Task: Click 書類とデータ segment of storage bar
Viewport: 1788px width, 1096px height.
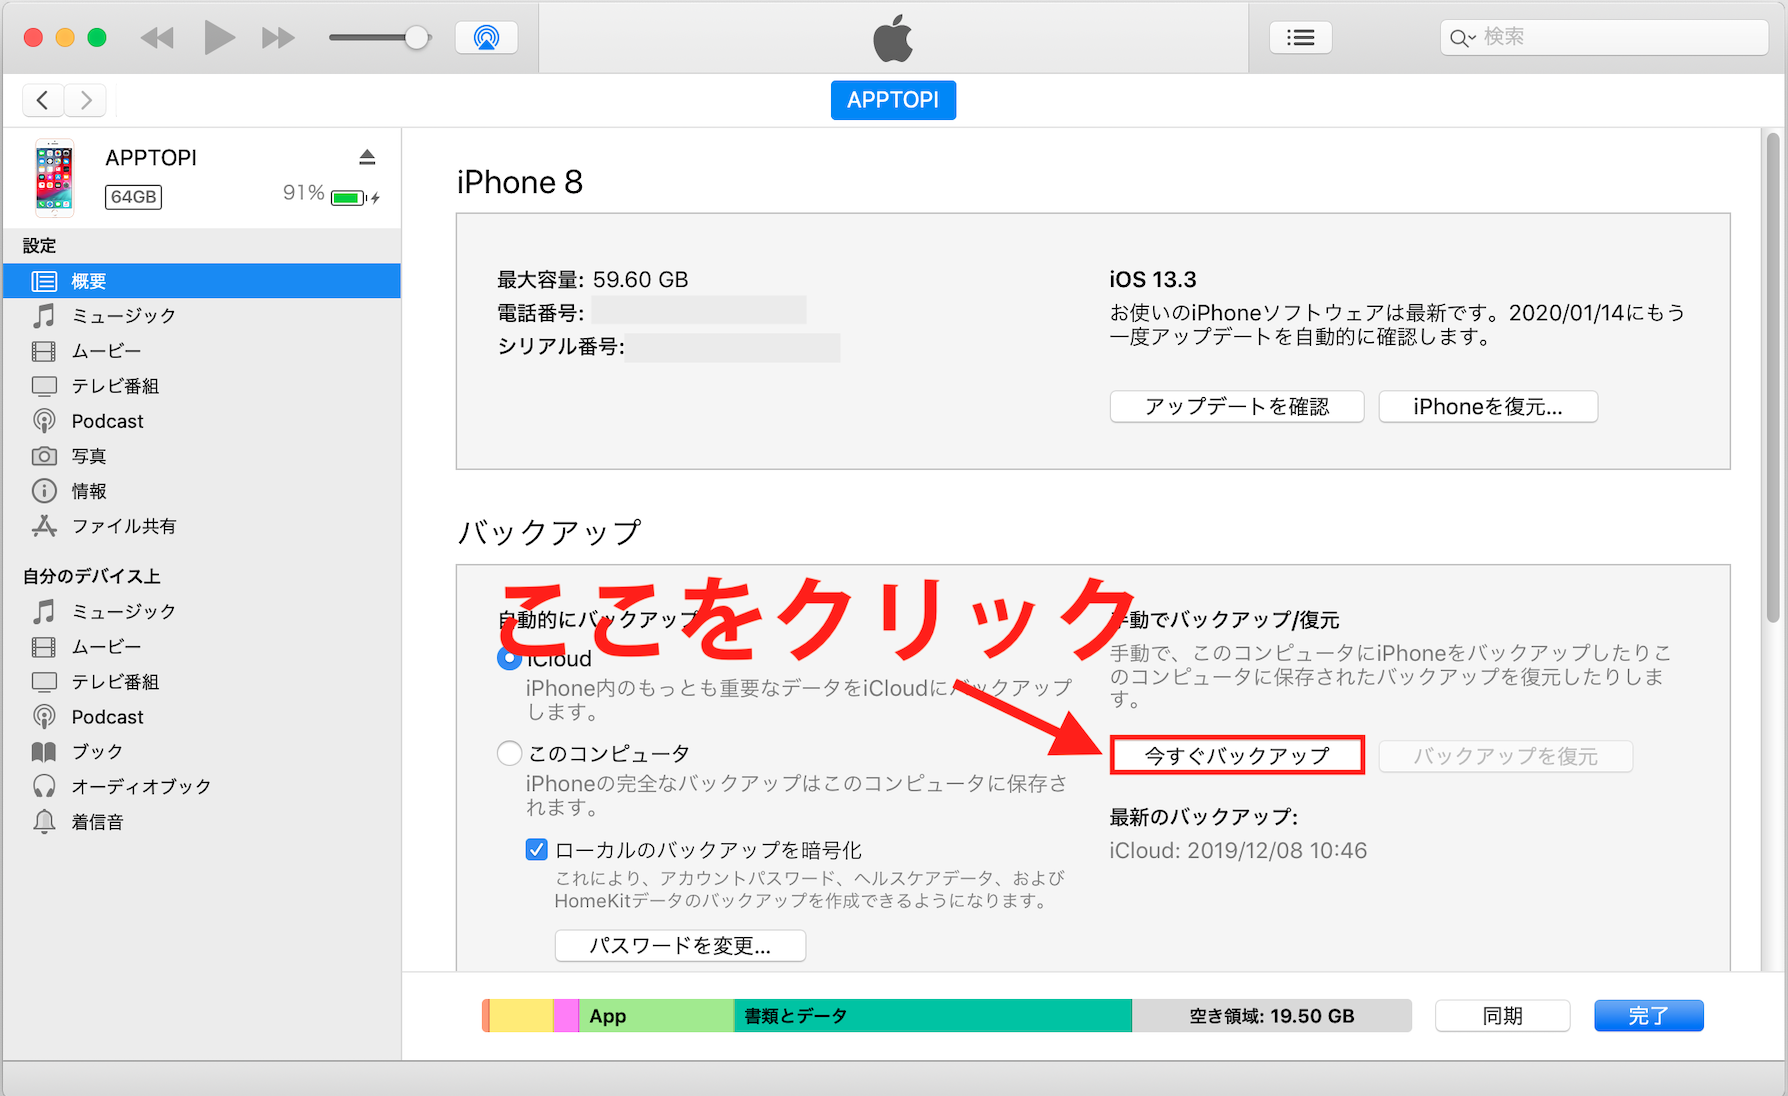Action: coord(932,1016)
